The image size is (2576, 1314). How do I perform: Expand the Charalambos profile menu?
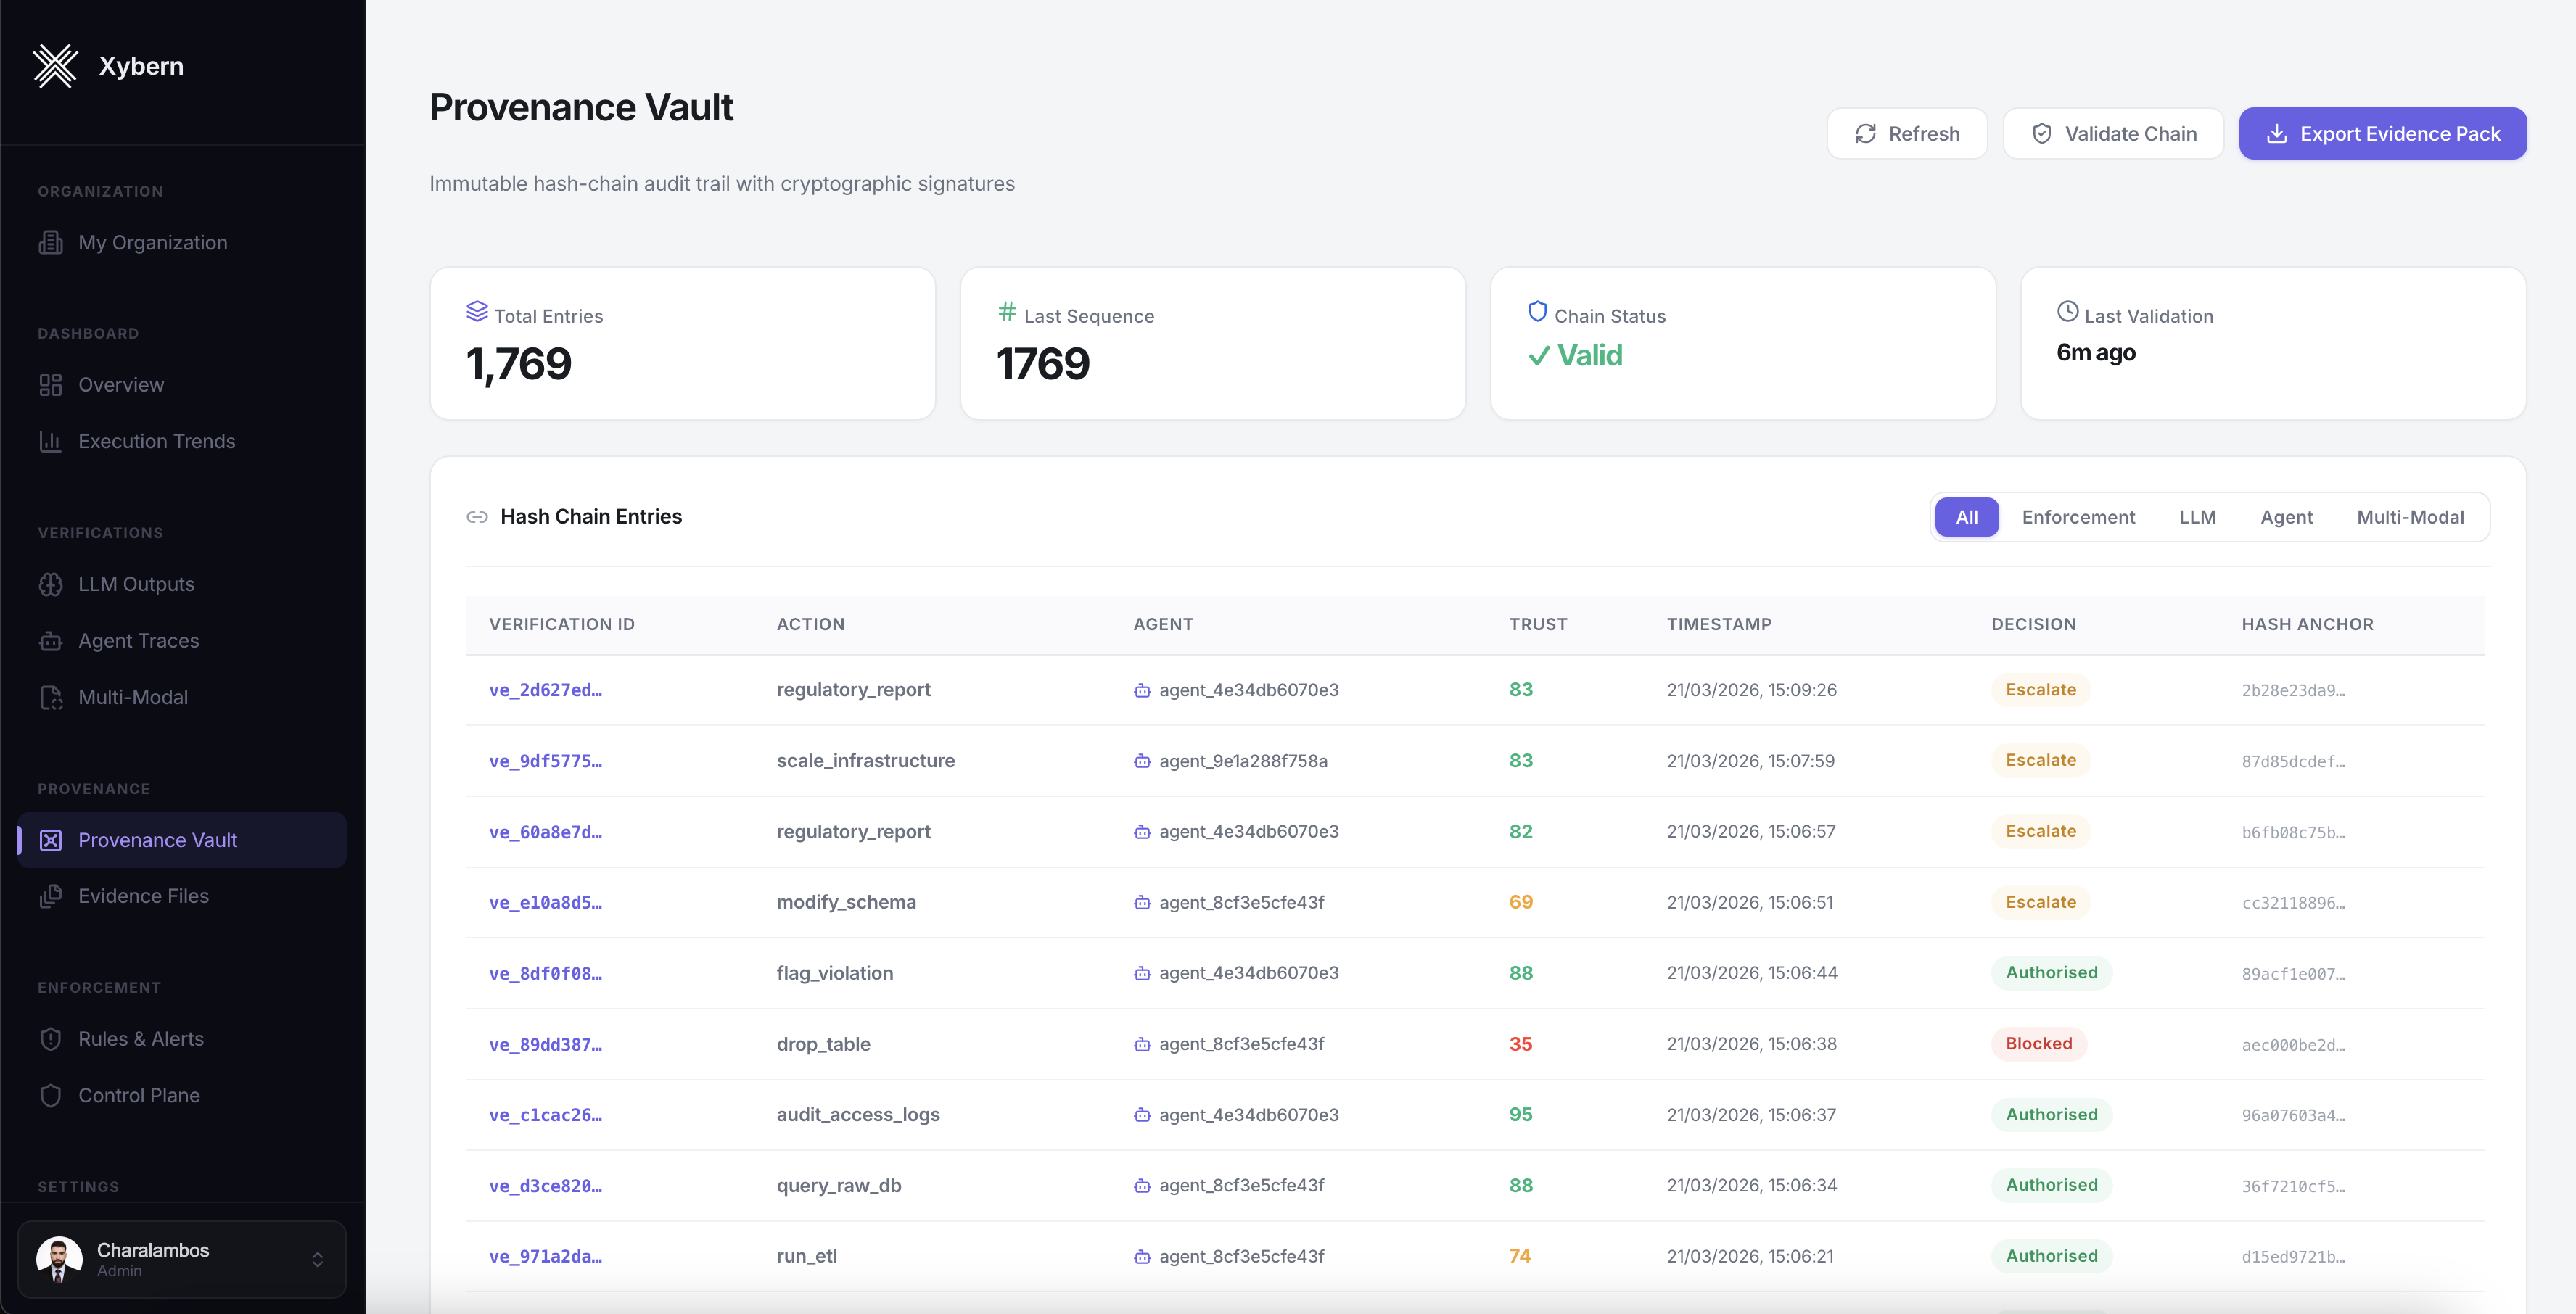pos(183,1258)
